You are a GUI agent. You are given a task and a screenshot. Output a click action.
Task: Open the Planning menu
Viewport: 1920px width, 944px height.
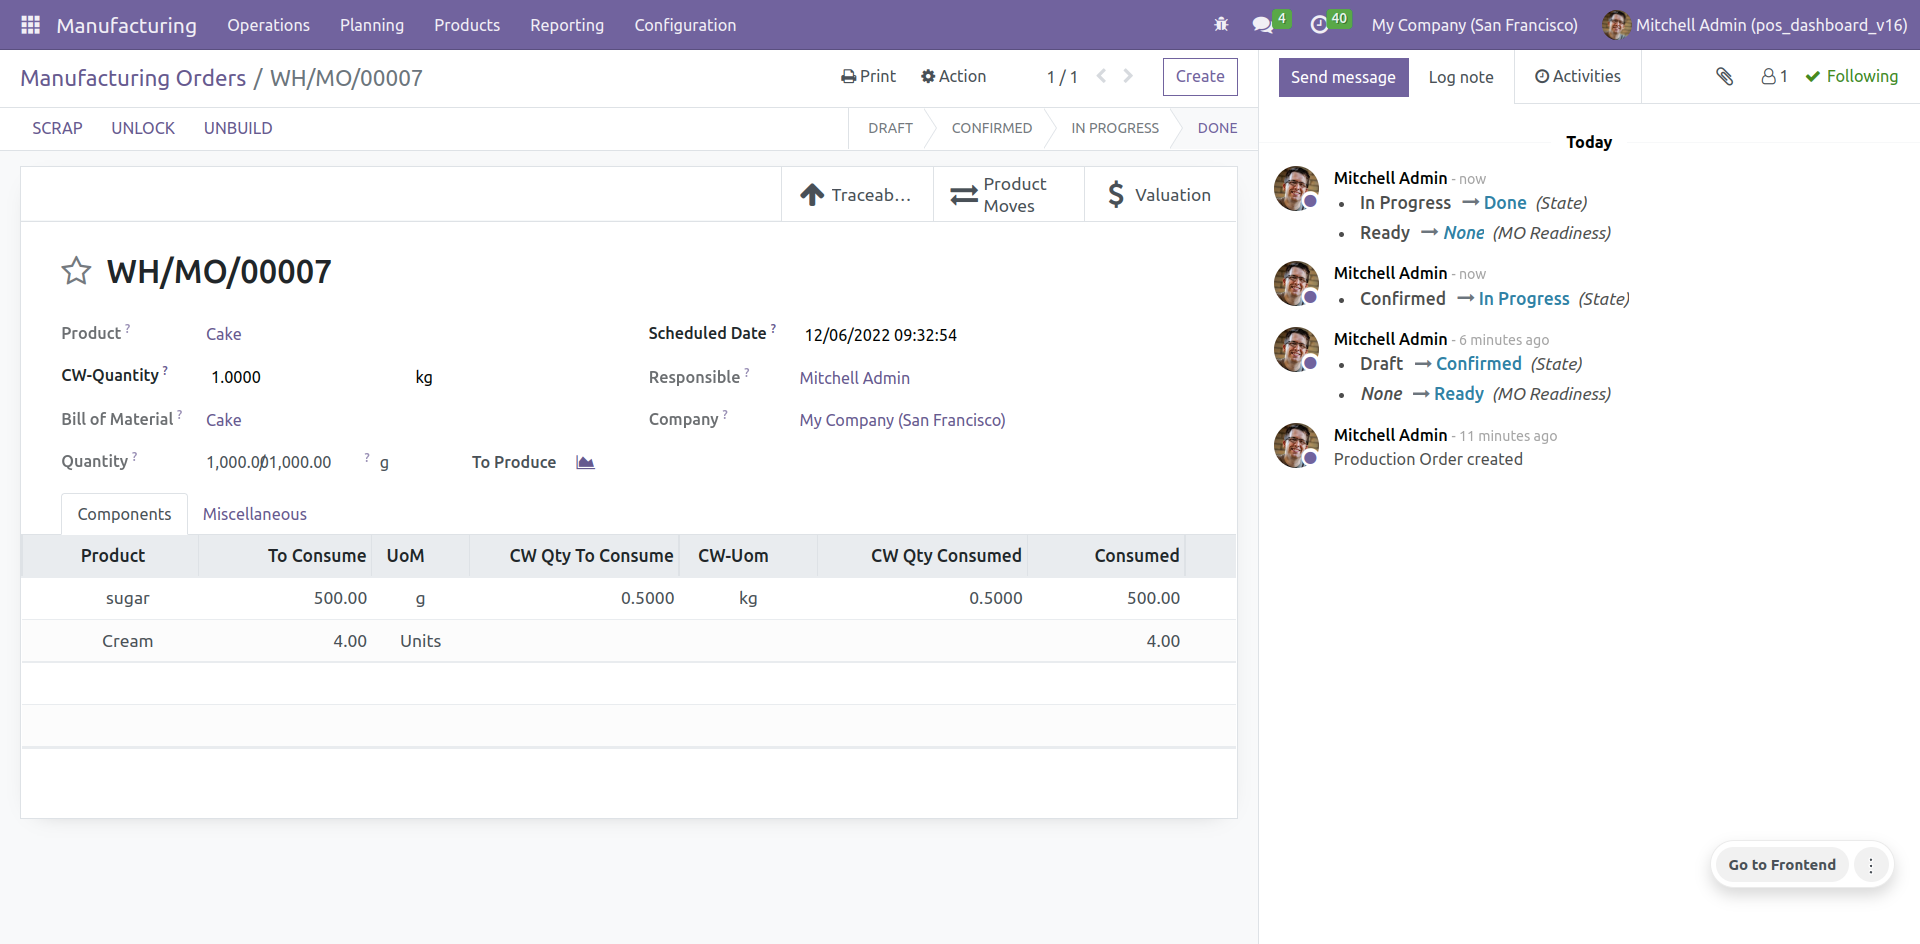(372, 25)
